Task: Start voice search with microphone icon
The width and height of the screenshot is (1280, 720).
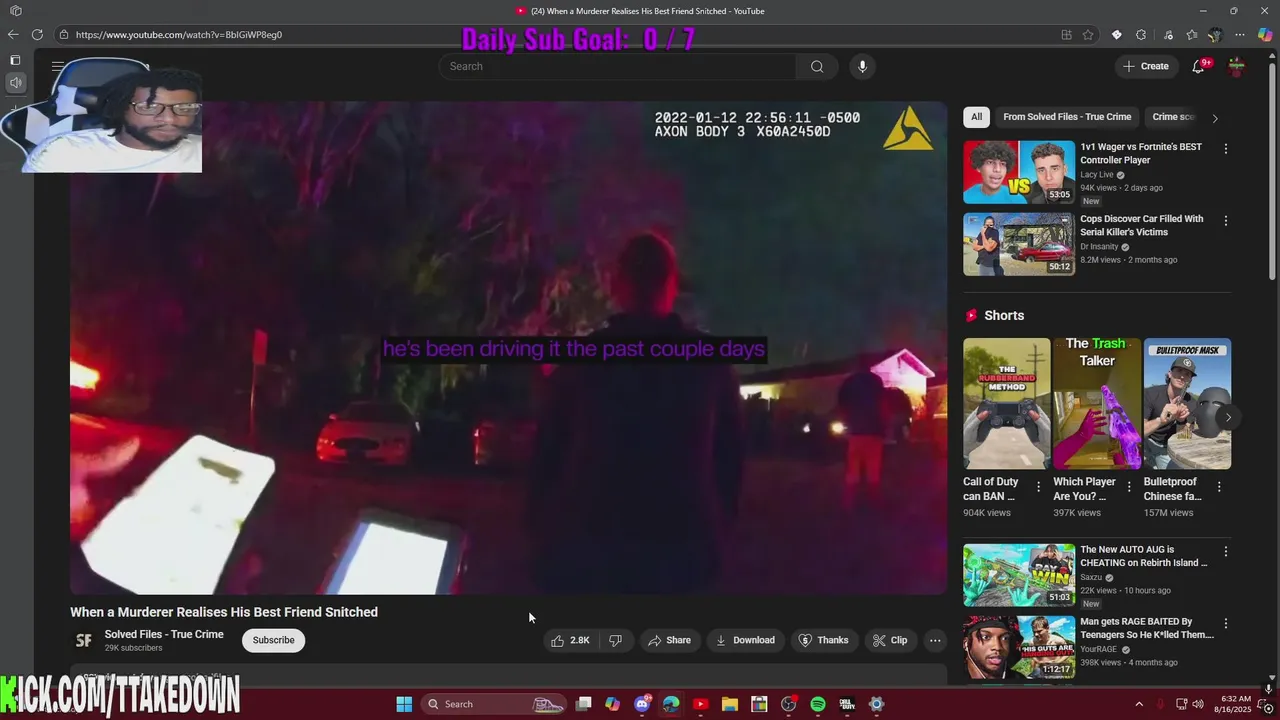Action: 862,66
